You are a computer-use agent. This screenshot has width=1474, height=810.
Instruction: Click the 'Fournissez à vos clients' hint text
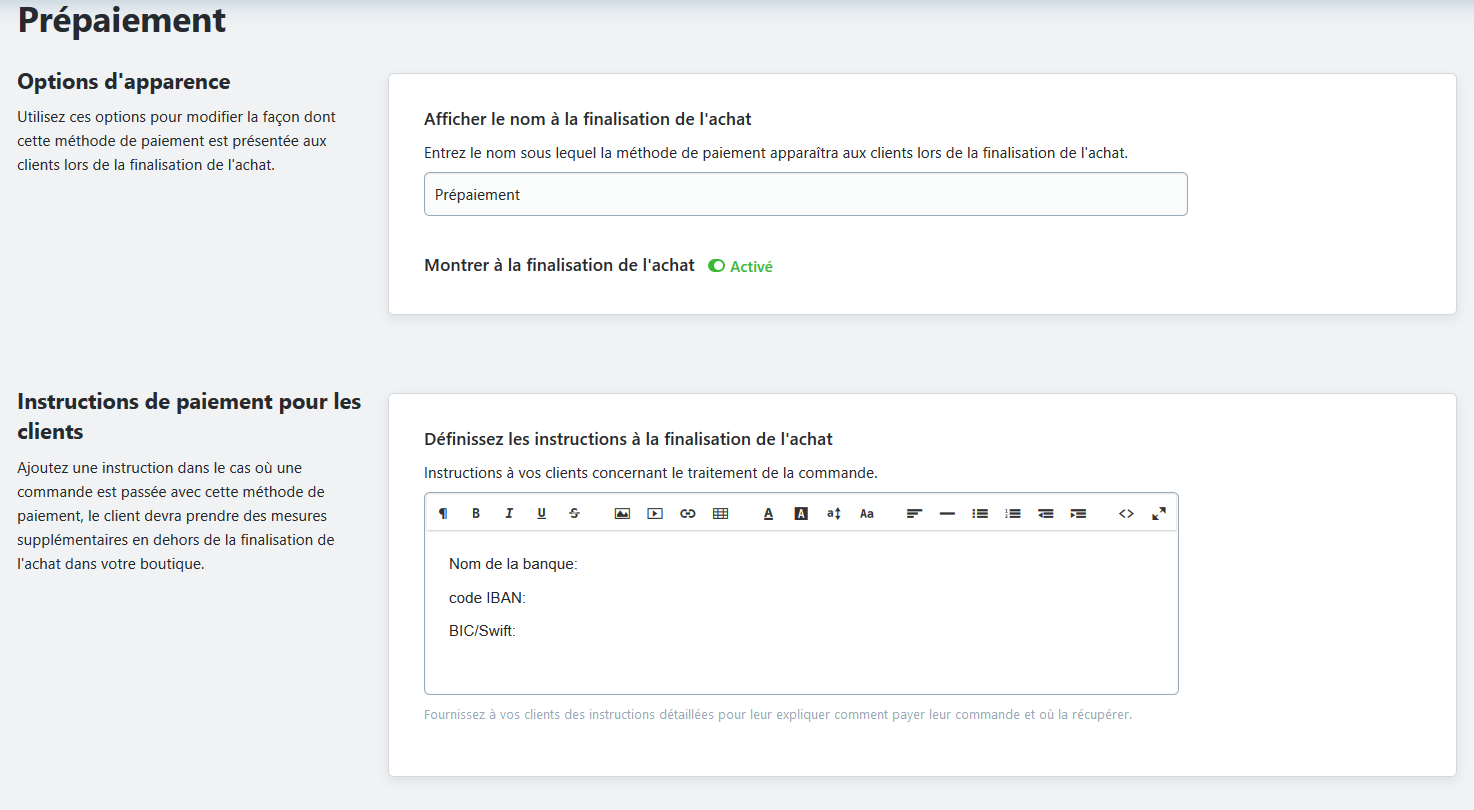click(778, 715)
